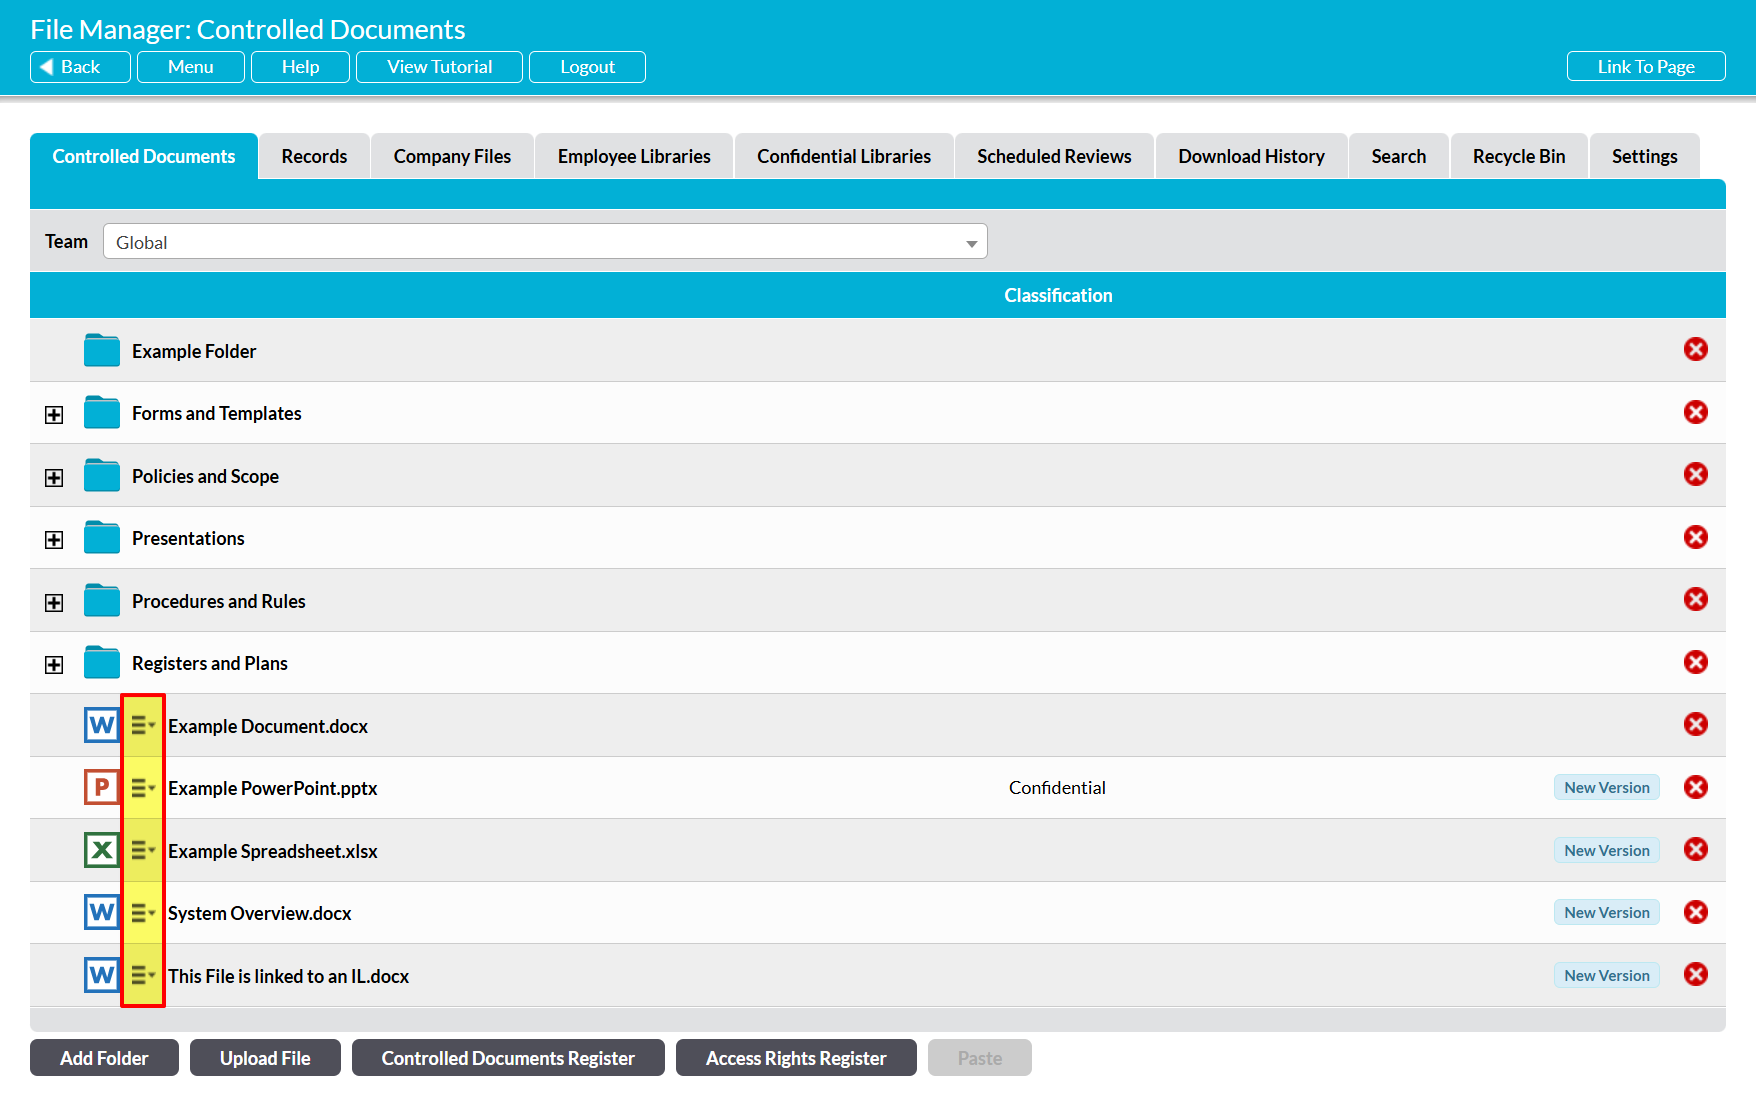Expand the Forms and Templates folder
The height and width of the screenshot is (1096, 1756).
click(x=54, y=415)
